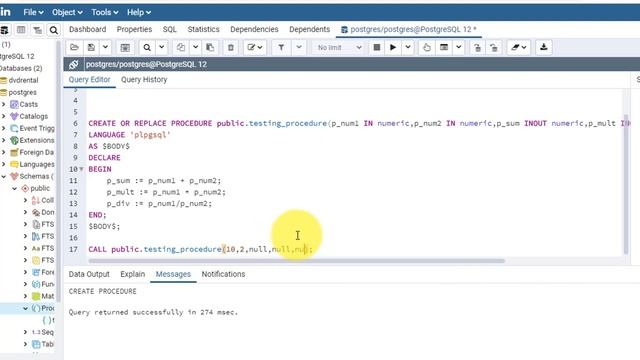
Task: Click the Delete trash can icon
Action: tap(231, 47)
